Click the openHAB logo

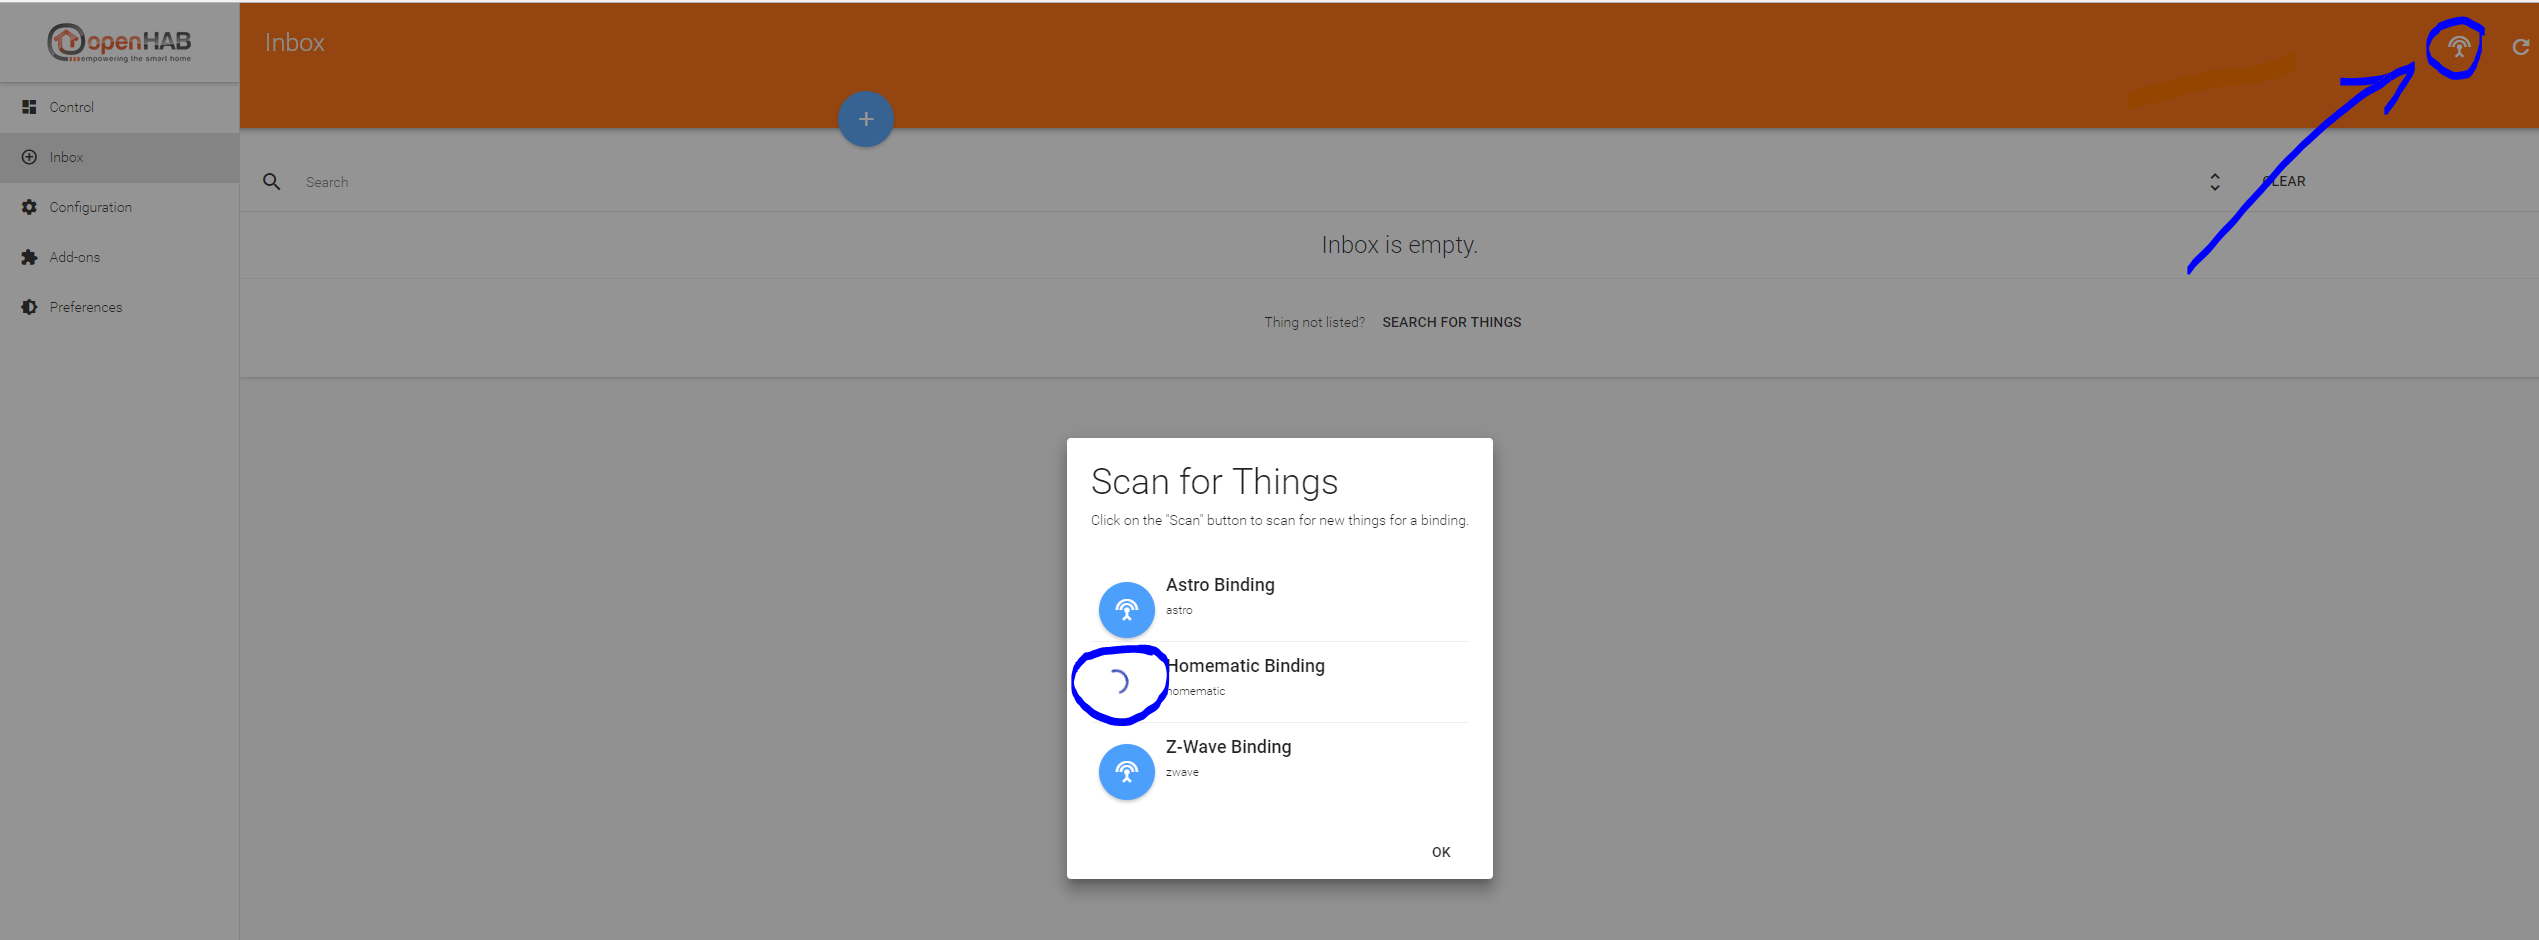pyautogui.click(x=119, y=42)
